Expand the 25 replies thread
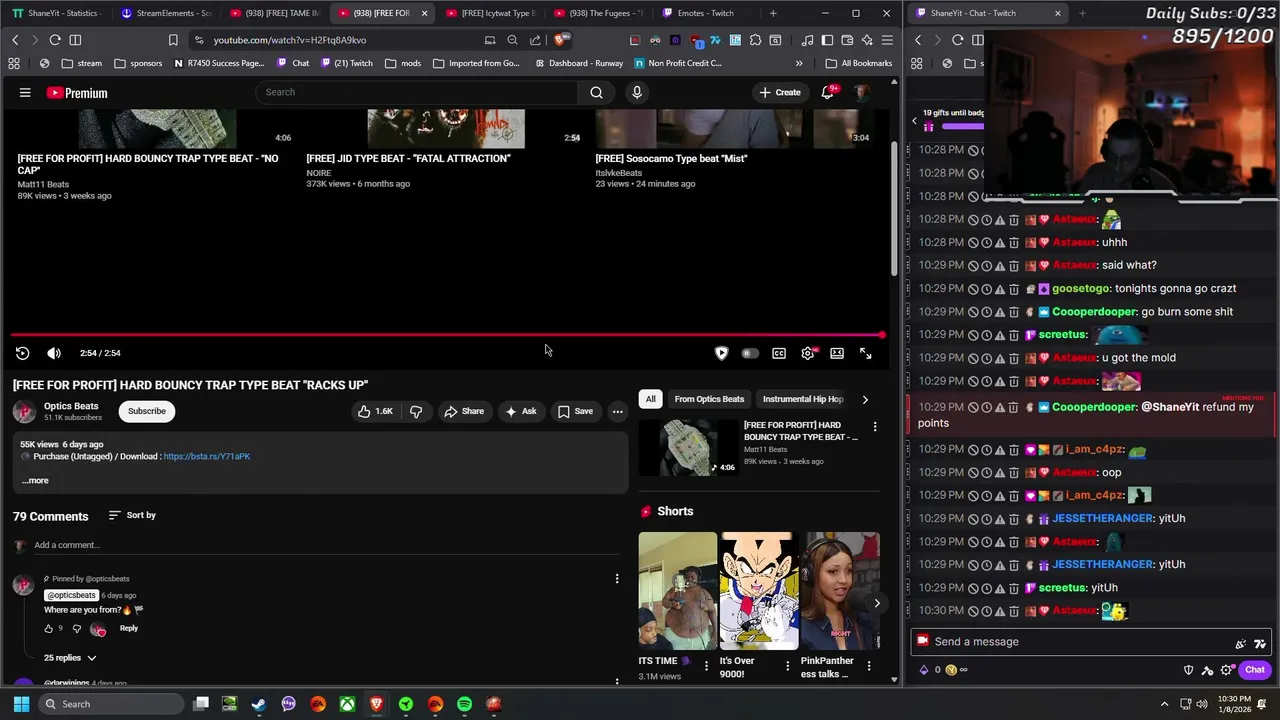 click(x=70, y=658)
